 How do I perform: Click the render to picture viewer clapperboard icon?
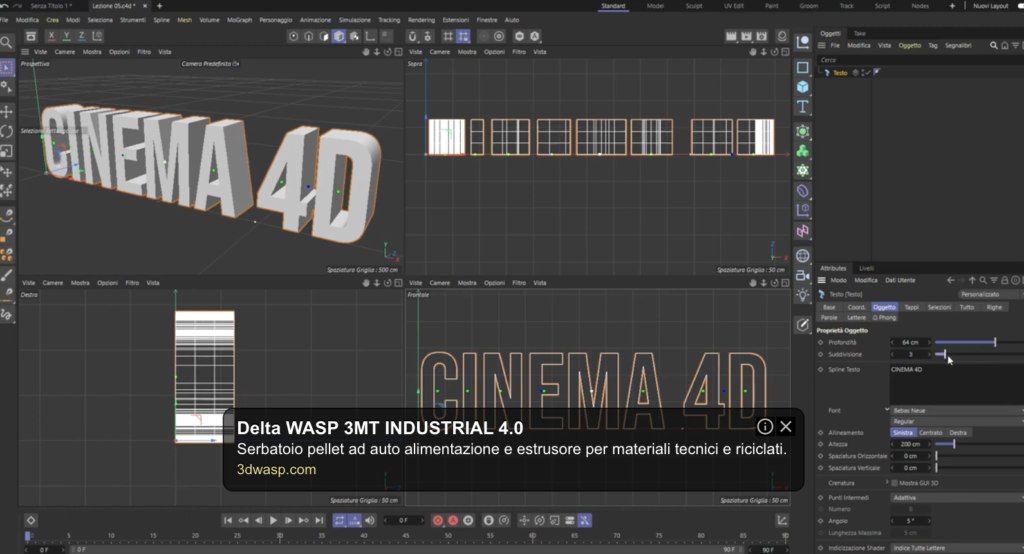click(746, 37)
